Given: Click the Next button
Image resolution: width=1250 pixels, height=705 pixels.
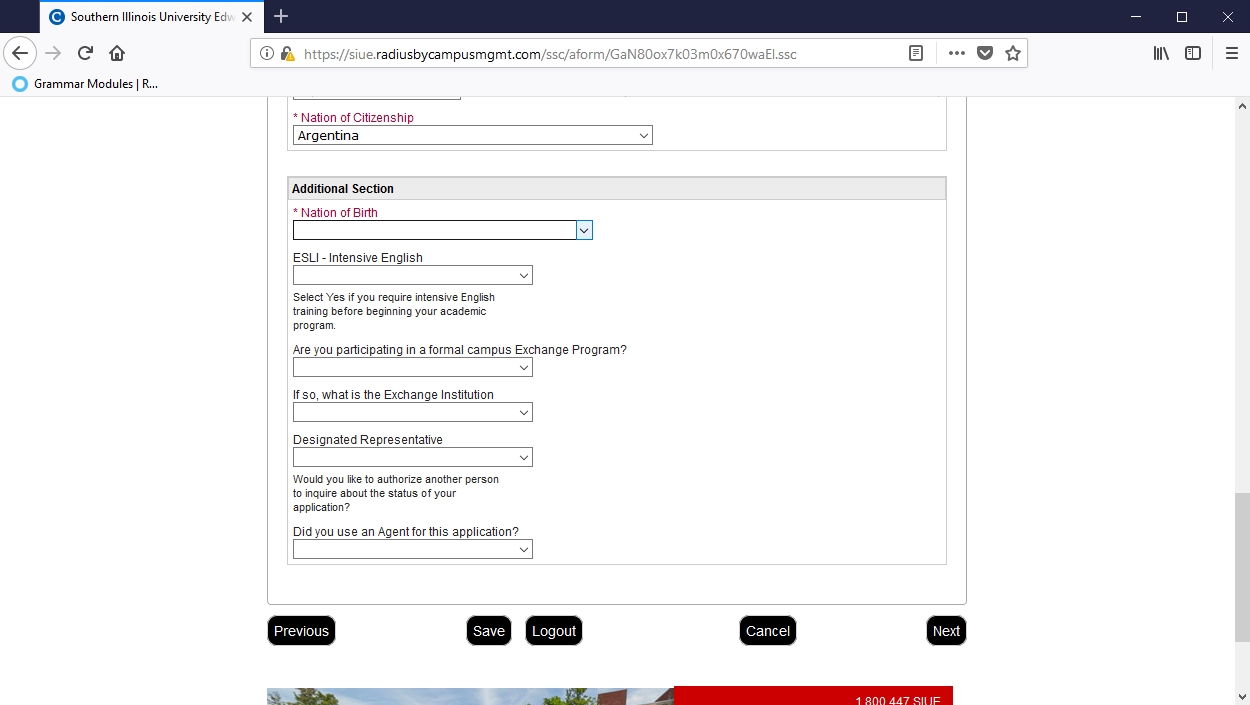Looking at the screenshot, I should pos(946,631).
